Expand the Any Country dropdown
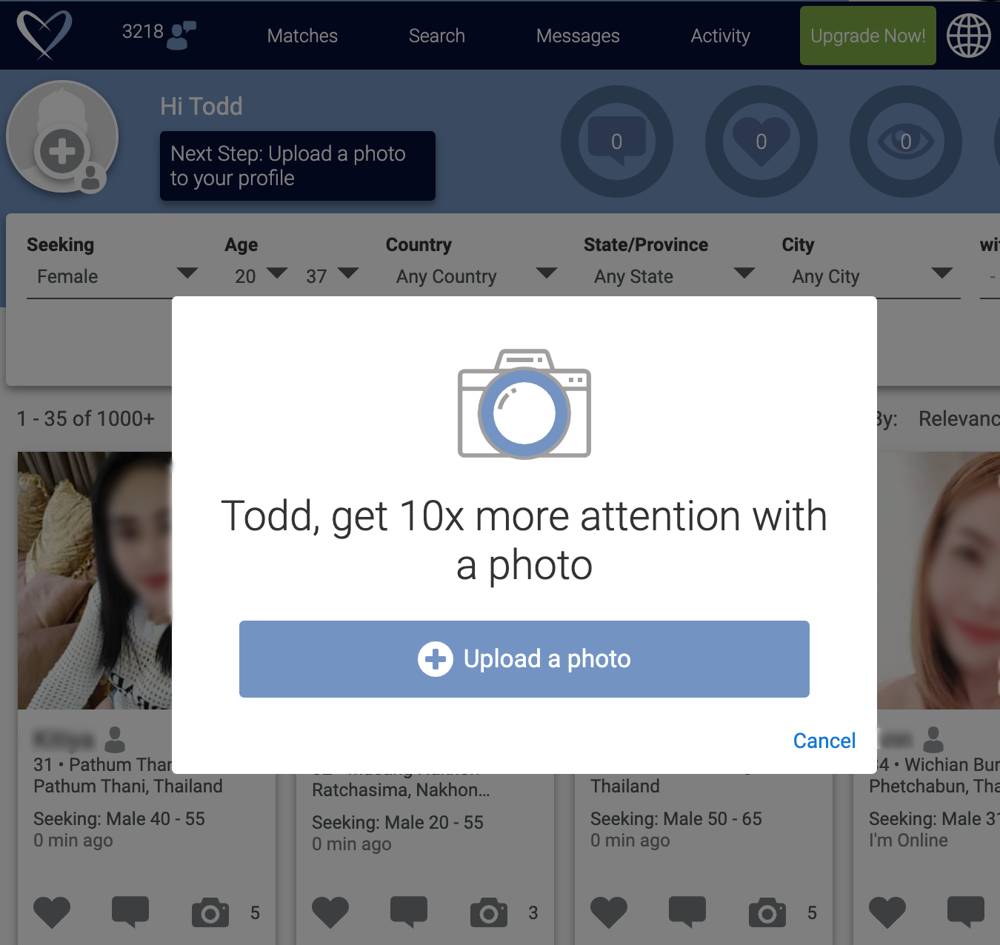 472,276
